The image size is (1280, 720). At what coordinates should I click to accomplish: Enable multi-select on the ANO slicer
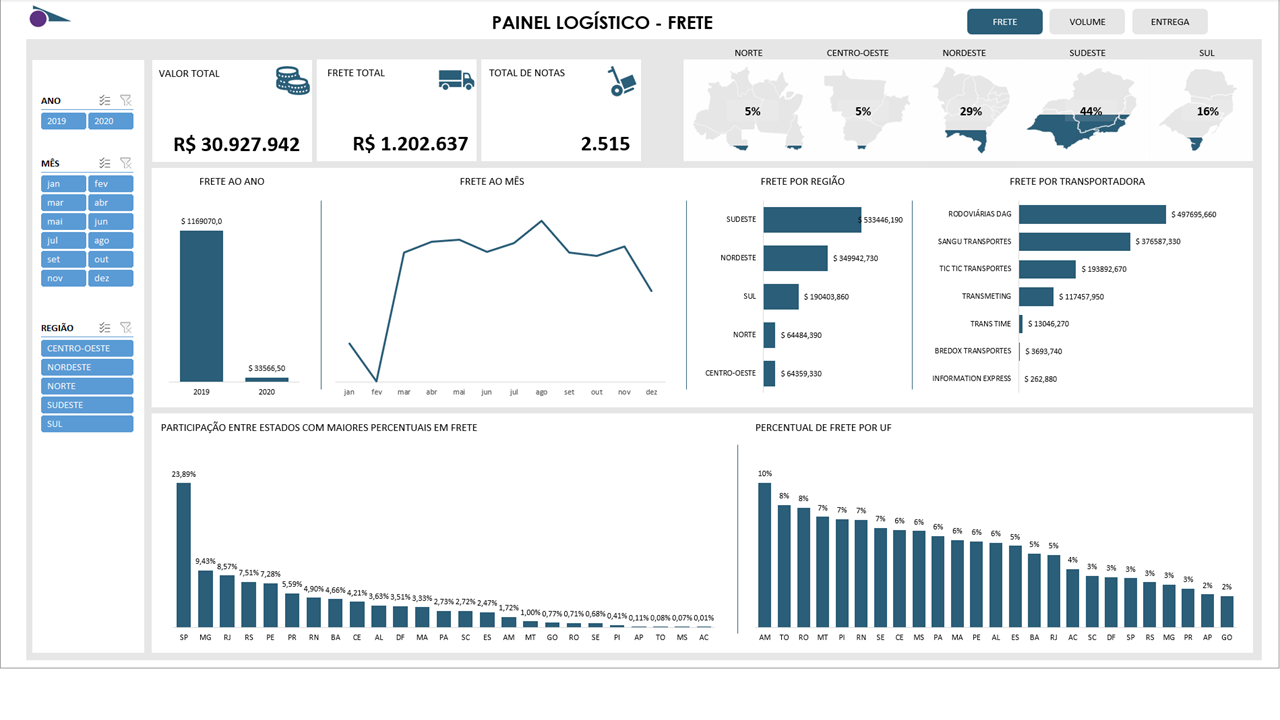click(105, 100)
